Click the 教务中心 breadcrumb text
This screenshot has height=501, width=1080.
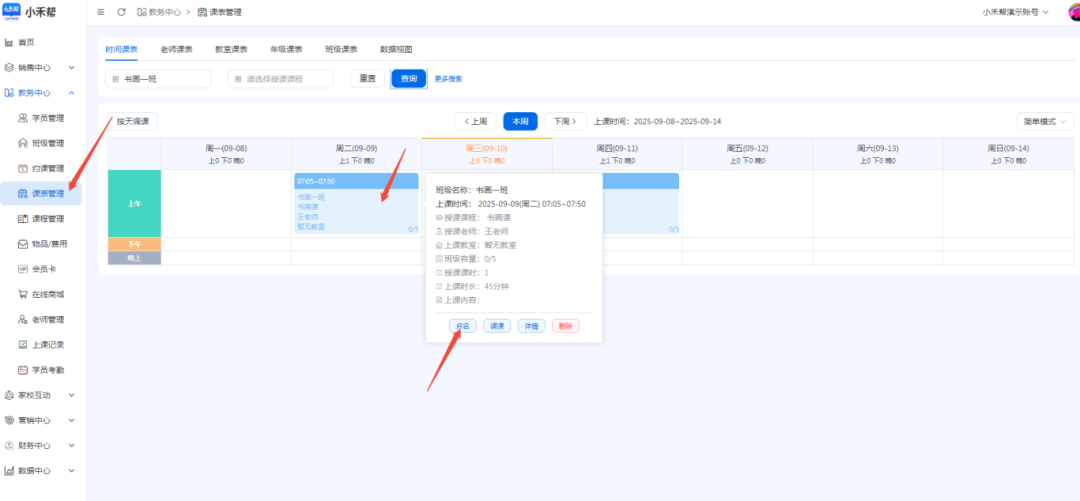tap(165, 12)
